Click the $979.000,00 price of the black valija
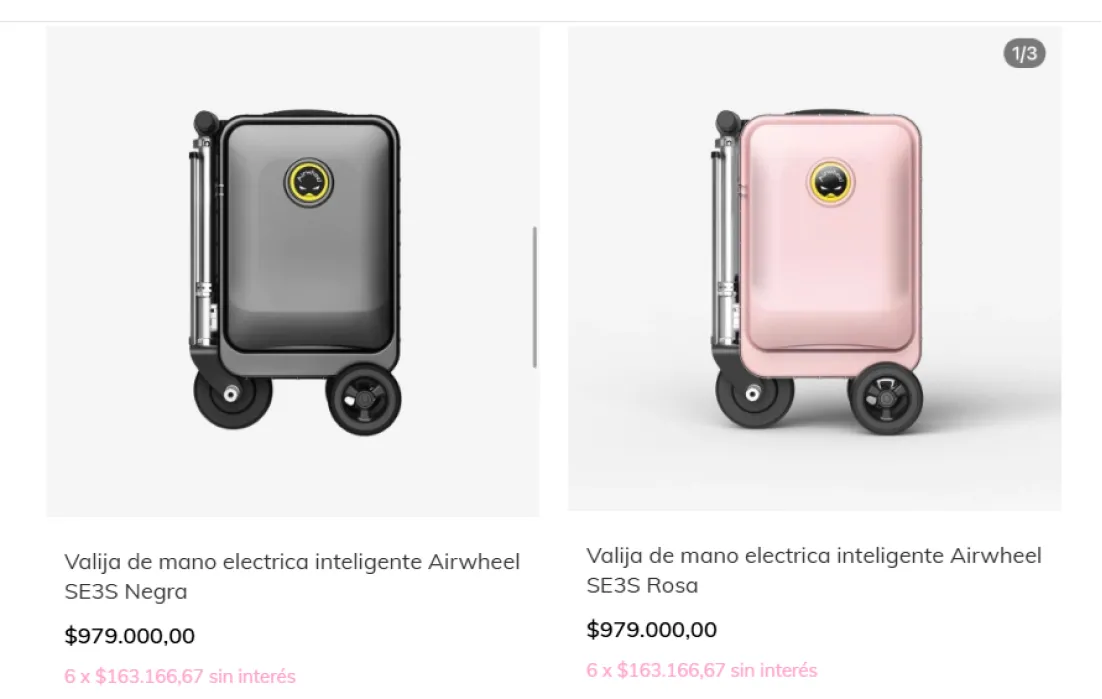This screenshot has height=699, width=1102. tap(130, 636)
